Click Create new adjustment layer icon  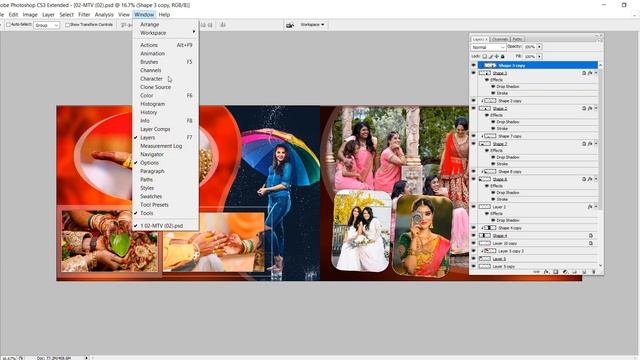click(x=565, y=271)
